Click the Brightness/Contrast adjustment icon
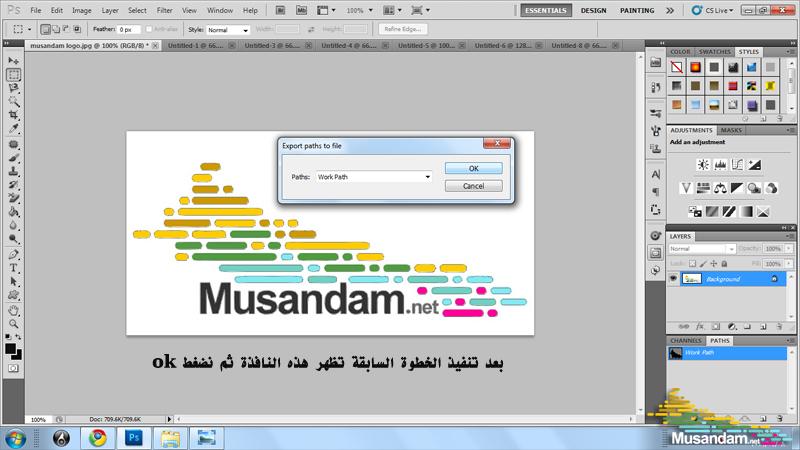 (703, 164)
